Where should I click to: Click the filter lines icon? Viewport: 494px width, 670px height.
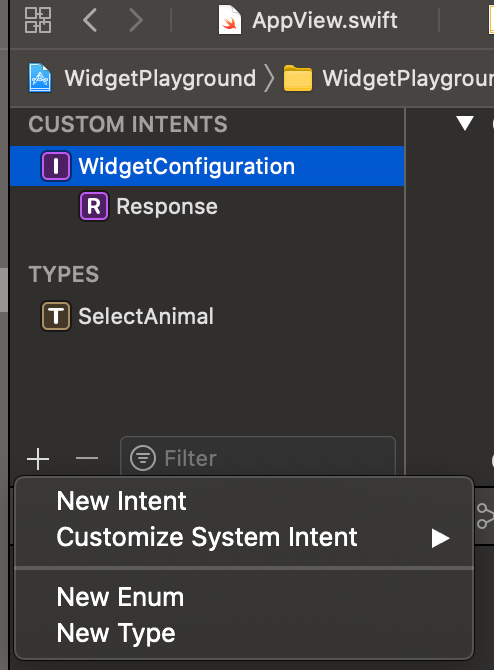tap(143, 458)
